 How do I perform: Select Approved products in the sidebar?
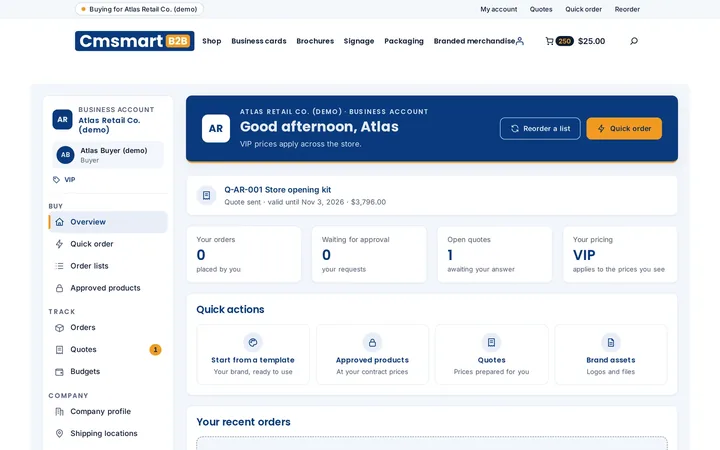tap(108, 288)
